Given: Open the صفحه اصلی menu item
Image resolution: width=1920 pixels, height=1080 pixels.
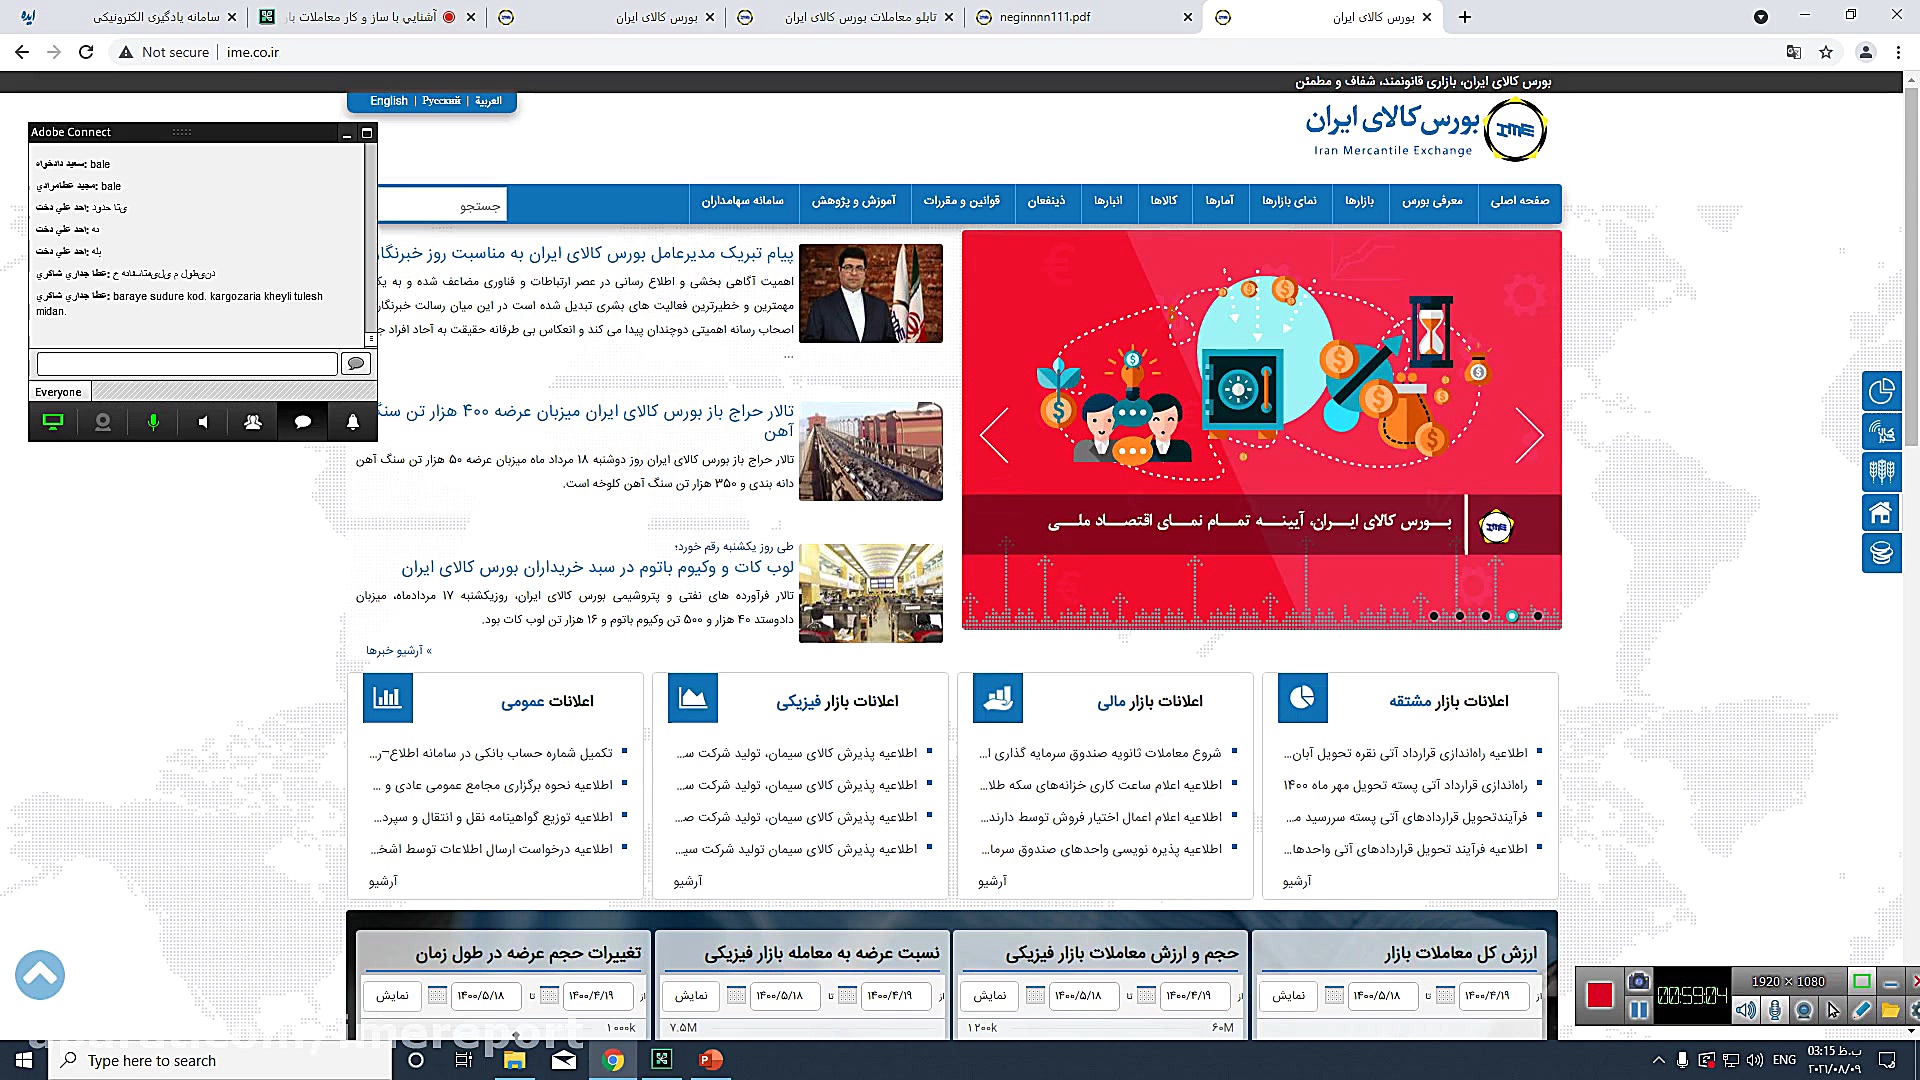Looking at the screenshot, I should click(x=1519, y=201).
